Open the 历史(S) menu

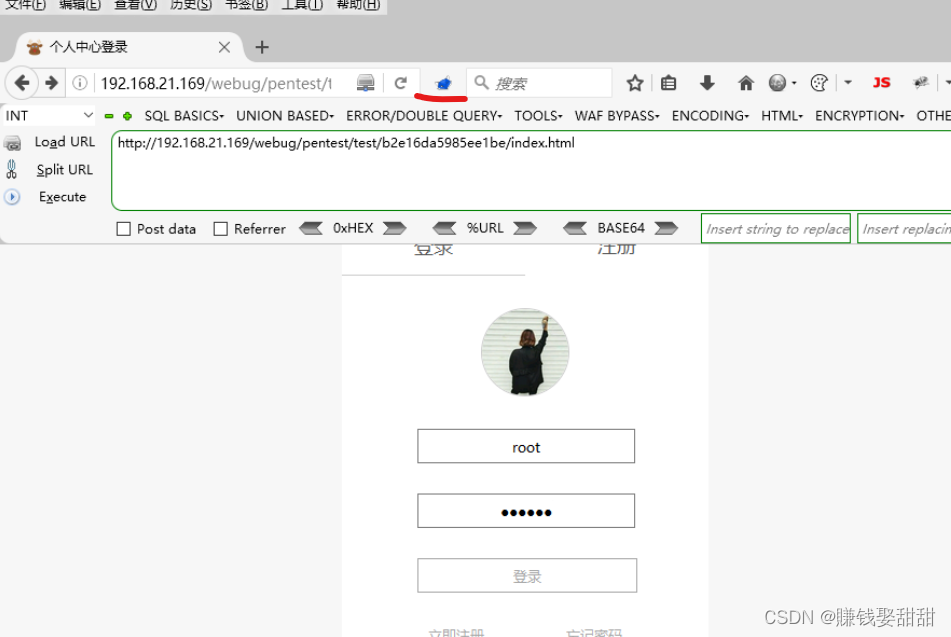190,5
